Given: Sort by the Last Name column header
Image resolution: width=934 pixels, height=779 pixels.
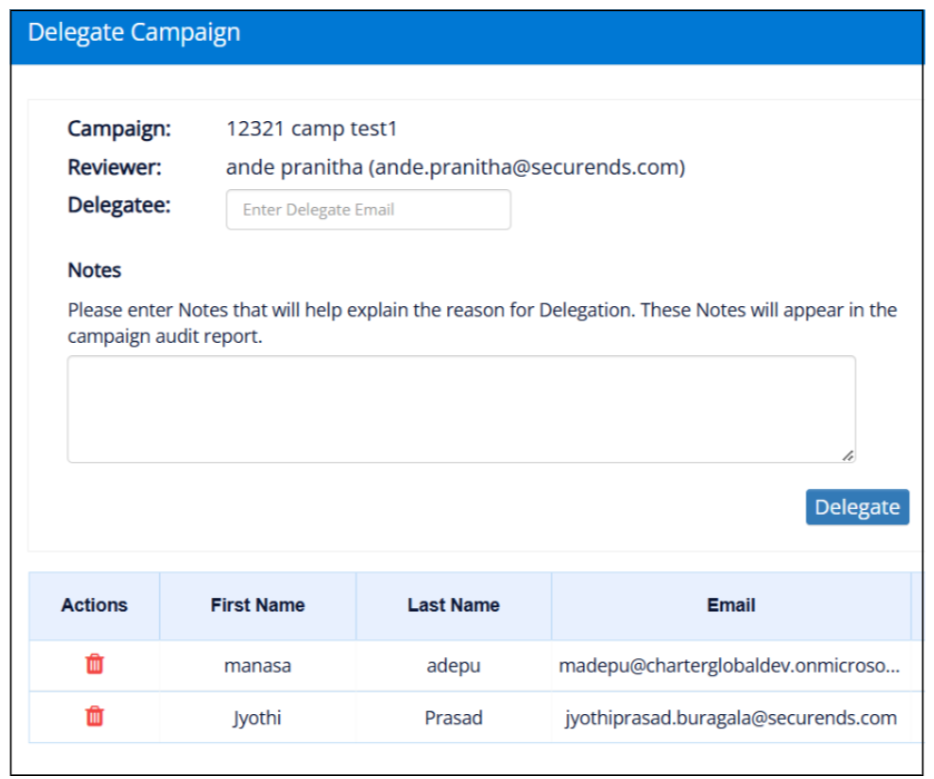Looking at the screenshot, I should tap(453, 605).
